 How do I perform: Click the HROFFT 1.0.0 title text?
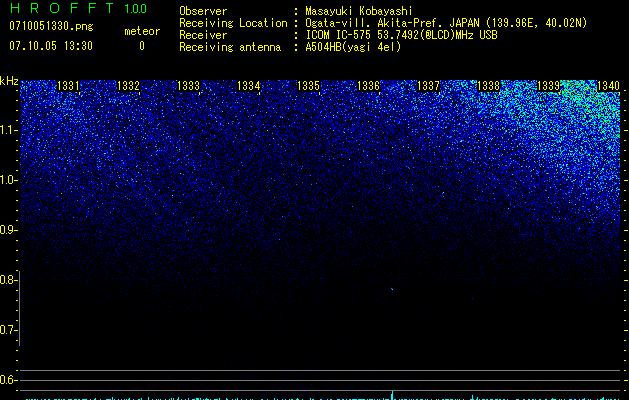78,8
